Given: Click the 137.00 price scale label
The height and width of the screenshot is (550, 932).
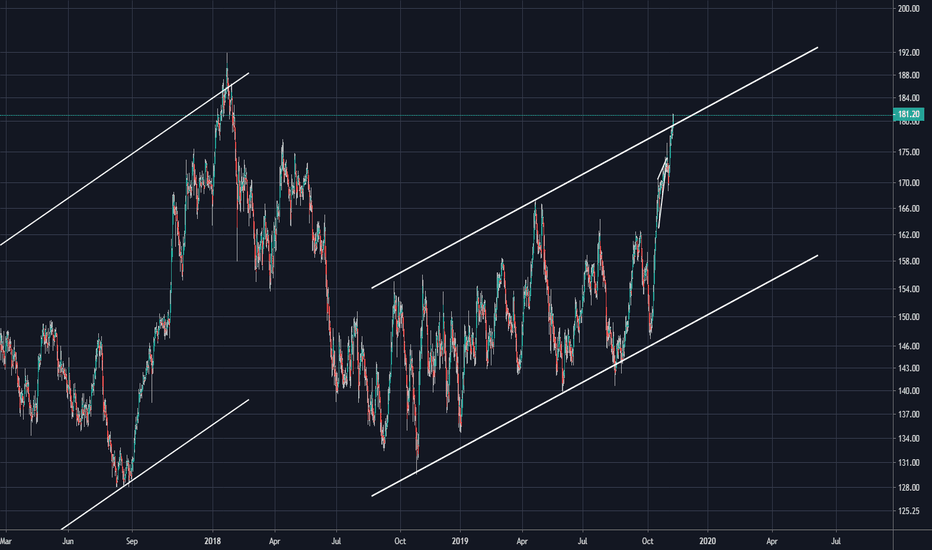Looking at the screenshot, I should click(x=909, y=414).
